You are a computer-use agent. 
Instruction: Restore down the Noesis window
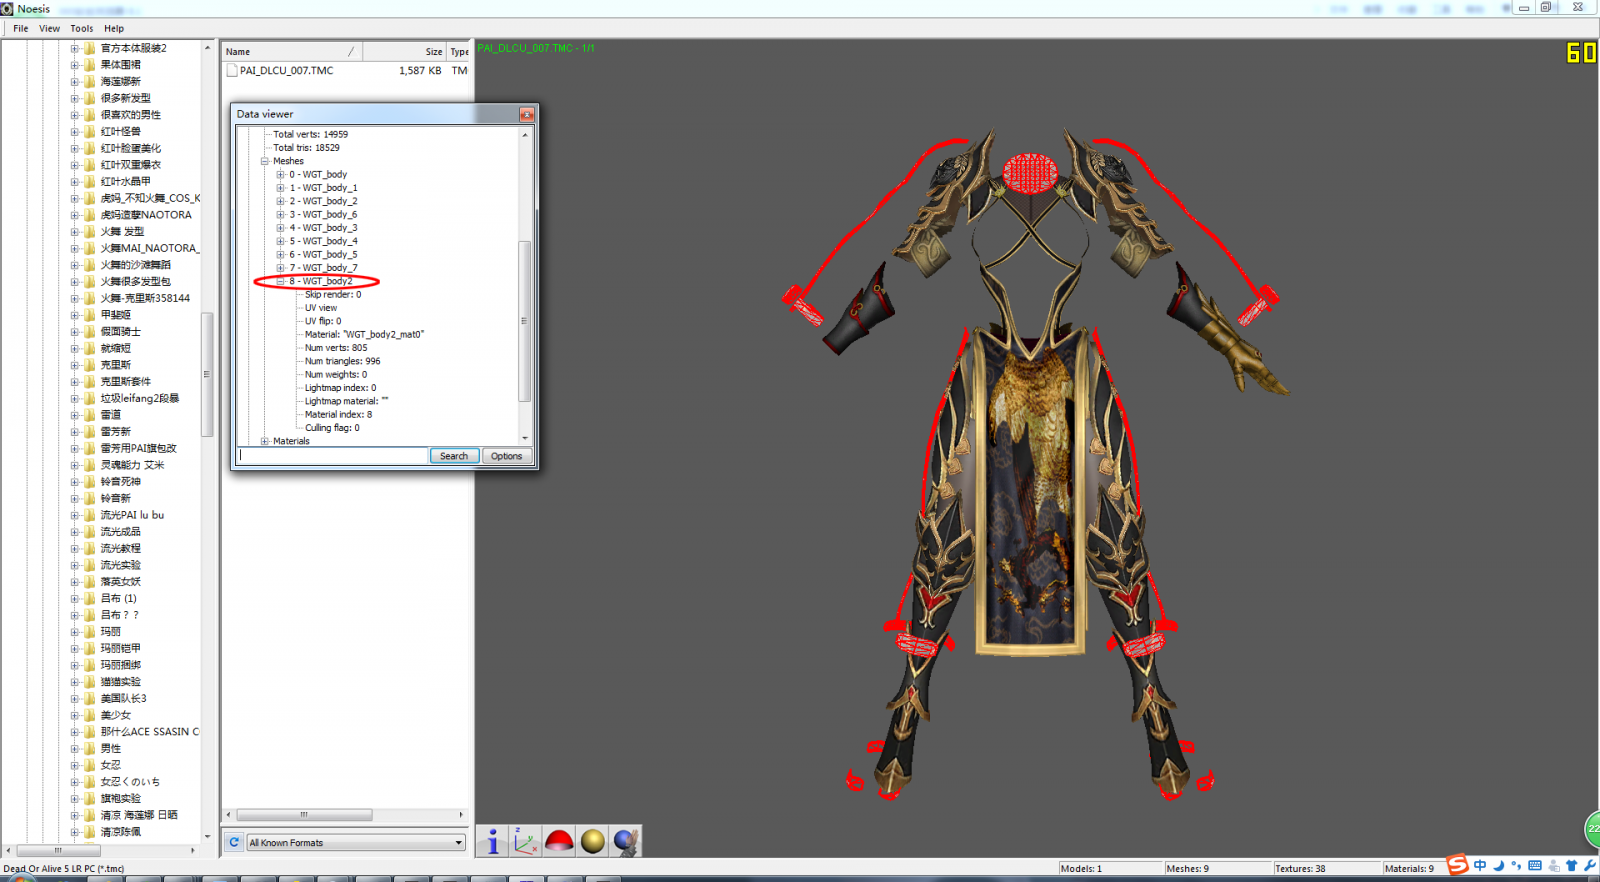(1546, 7)
